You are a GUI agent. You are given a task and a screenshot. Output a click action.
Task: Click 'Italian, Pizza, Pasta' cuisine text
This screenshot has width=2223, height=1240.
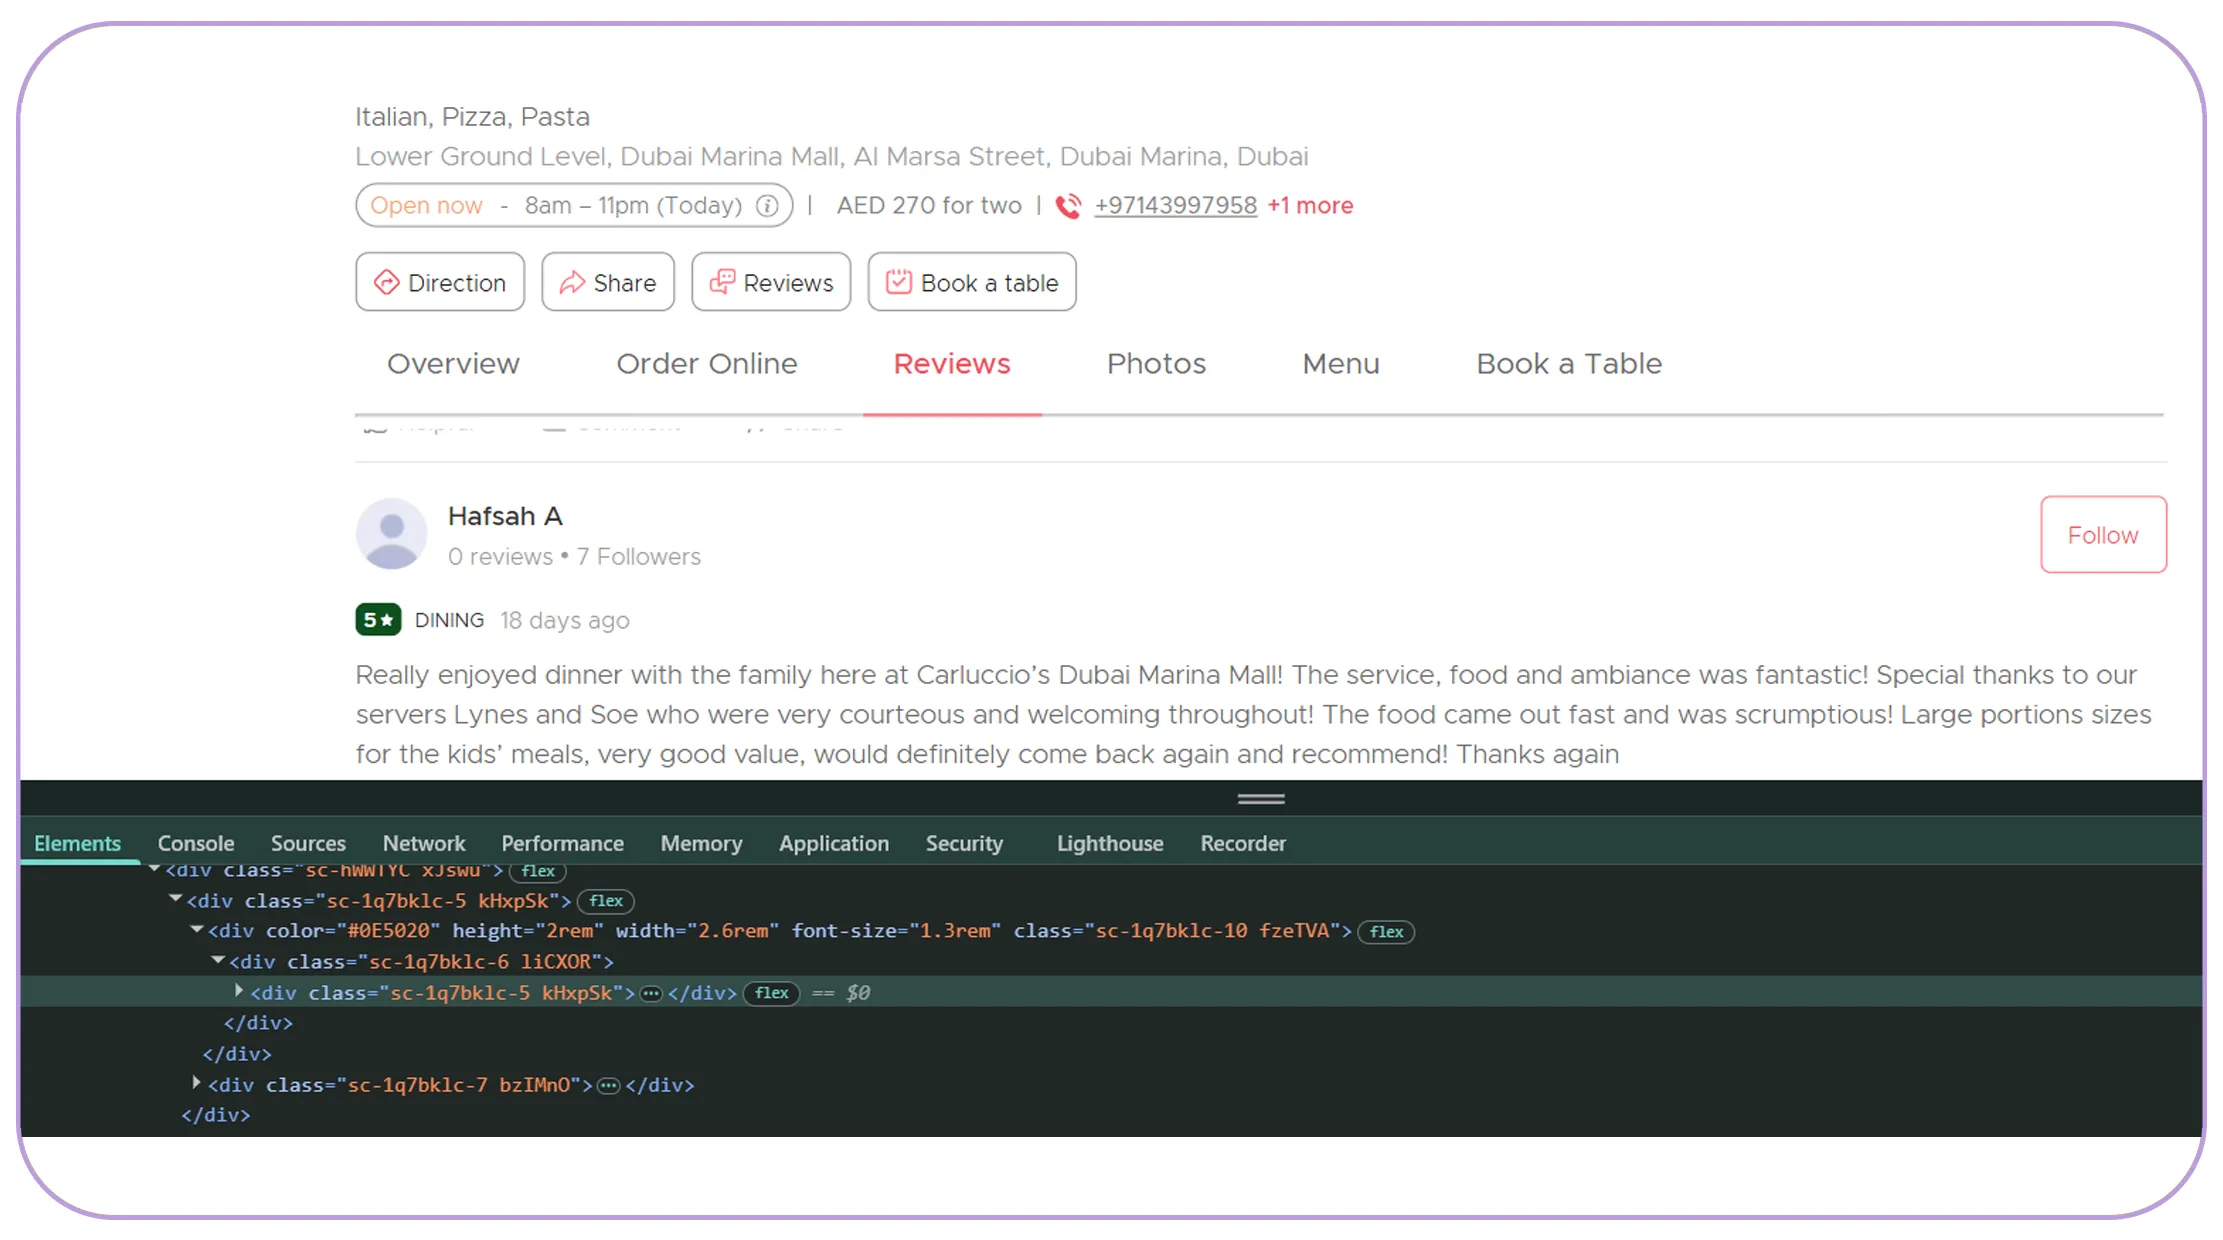coord(472,117)
